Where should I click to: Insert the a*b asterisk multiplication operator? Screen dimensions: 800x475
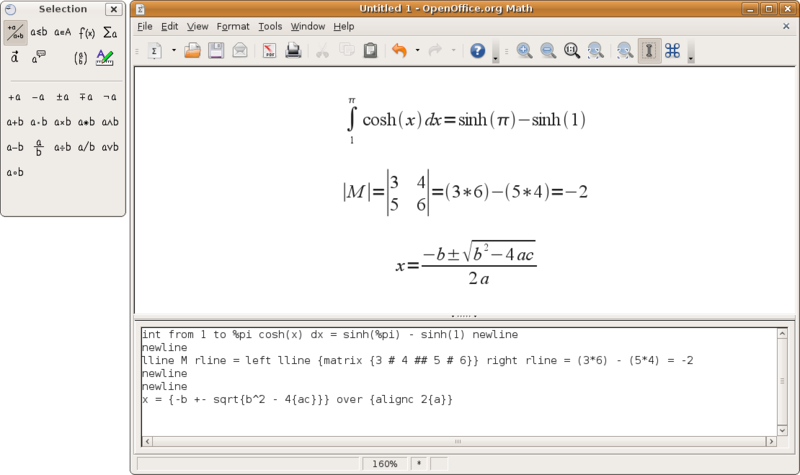86,122
